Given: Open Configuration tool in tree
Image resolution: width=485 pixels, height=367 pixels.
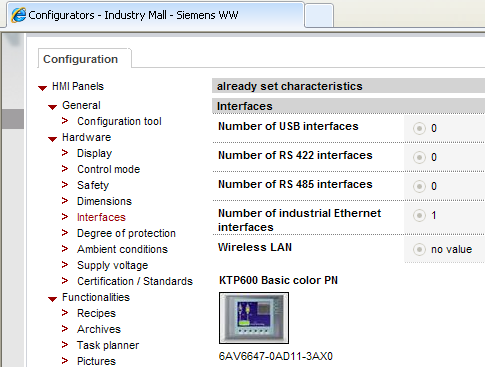Looking at the screenshot, I should [119, 121].
